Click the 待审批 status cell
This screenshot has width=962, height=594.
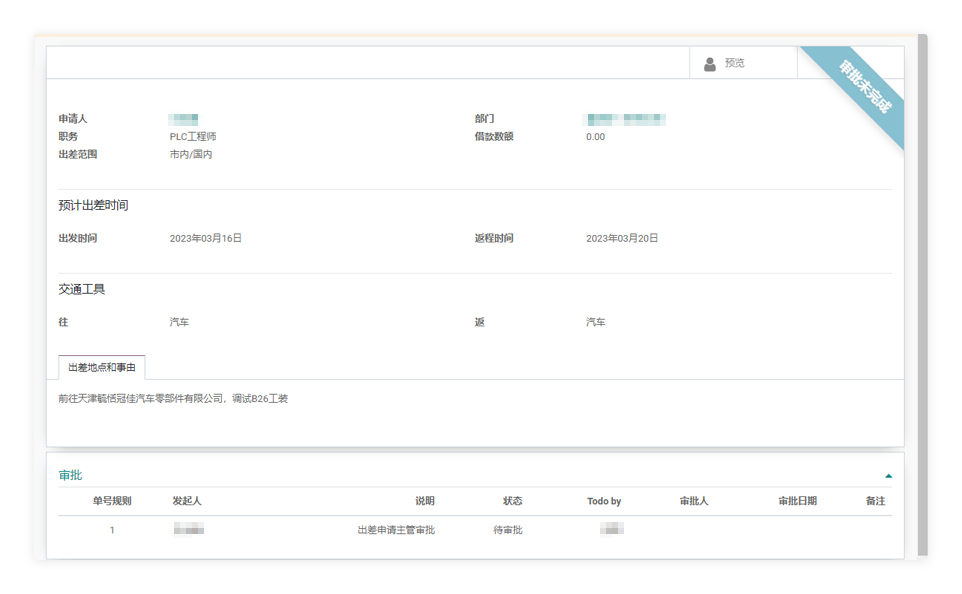point(508,530)
